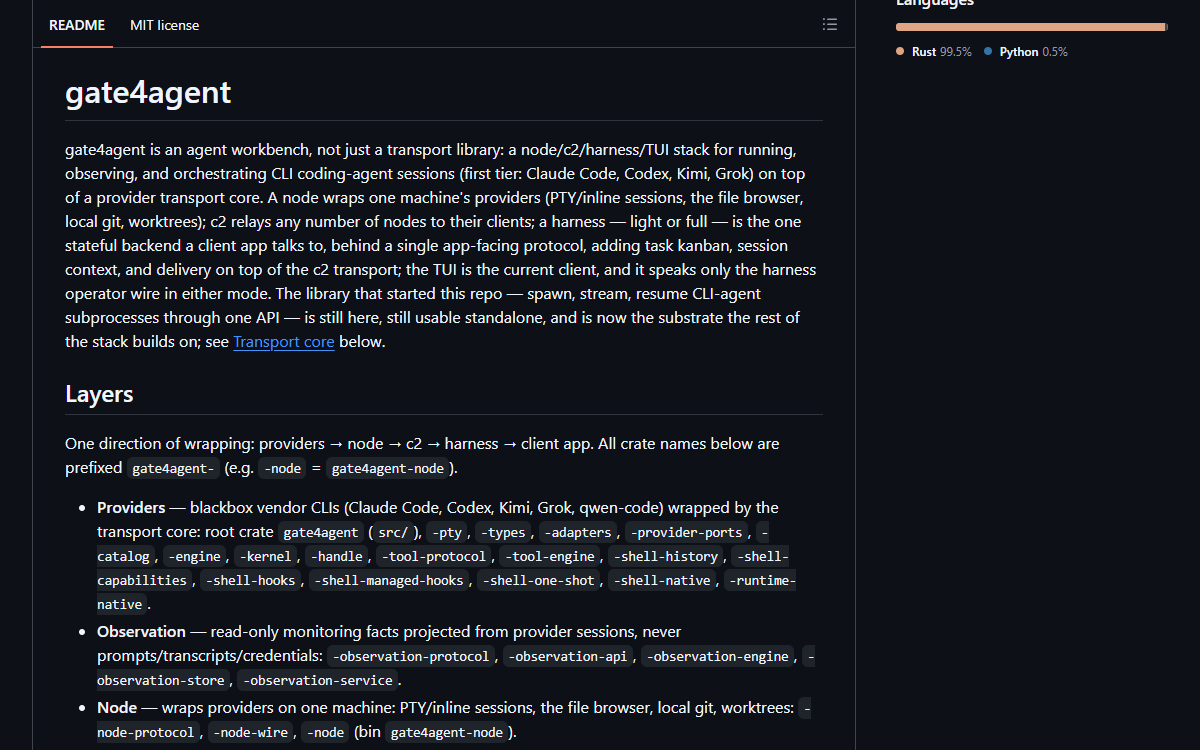Screen dimensions: 1200x750
Task: Click the Layers section heading
Action: pos(99,394)
